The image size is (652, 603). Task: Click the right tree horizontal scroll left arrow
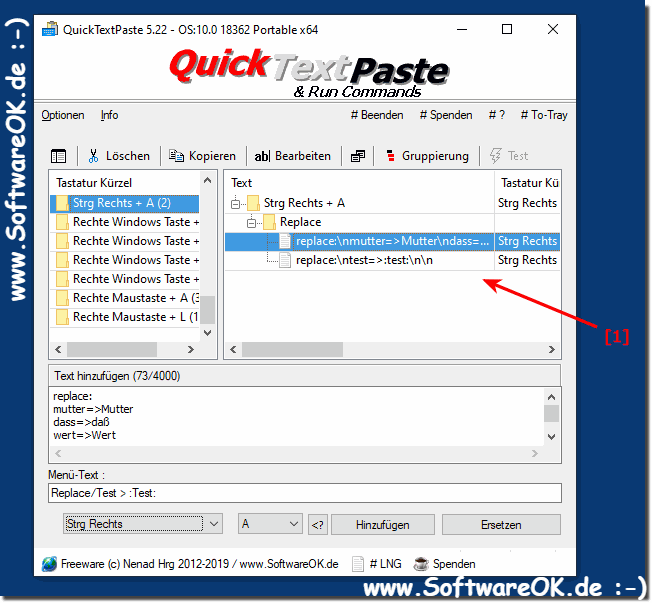(233, 349)
